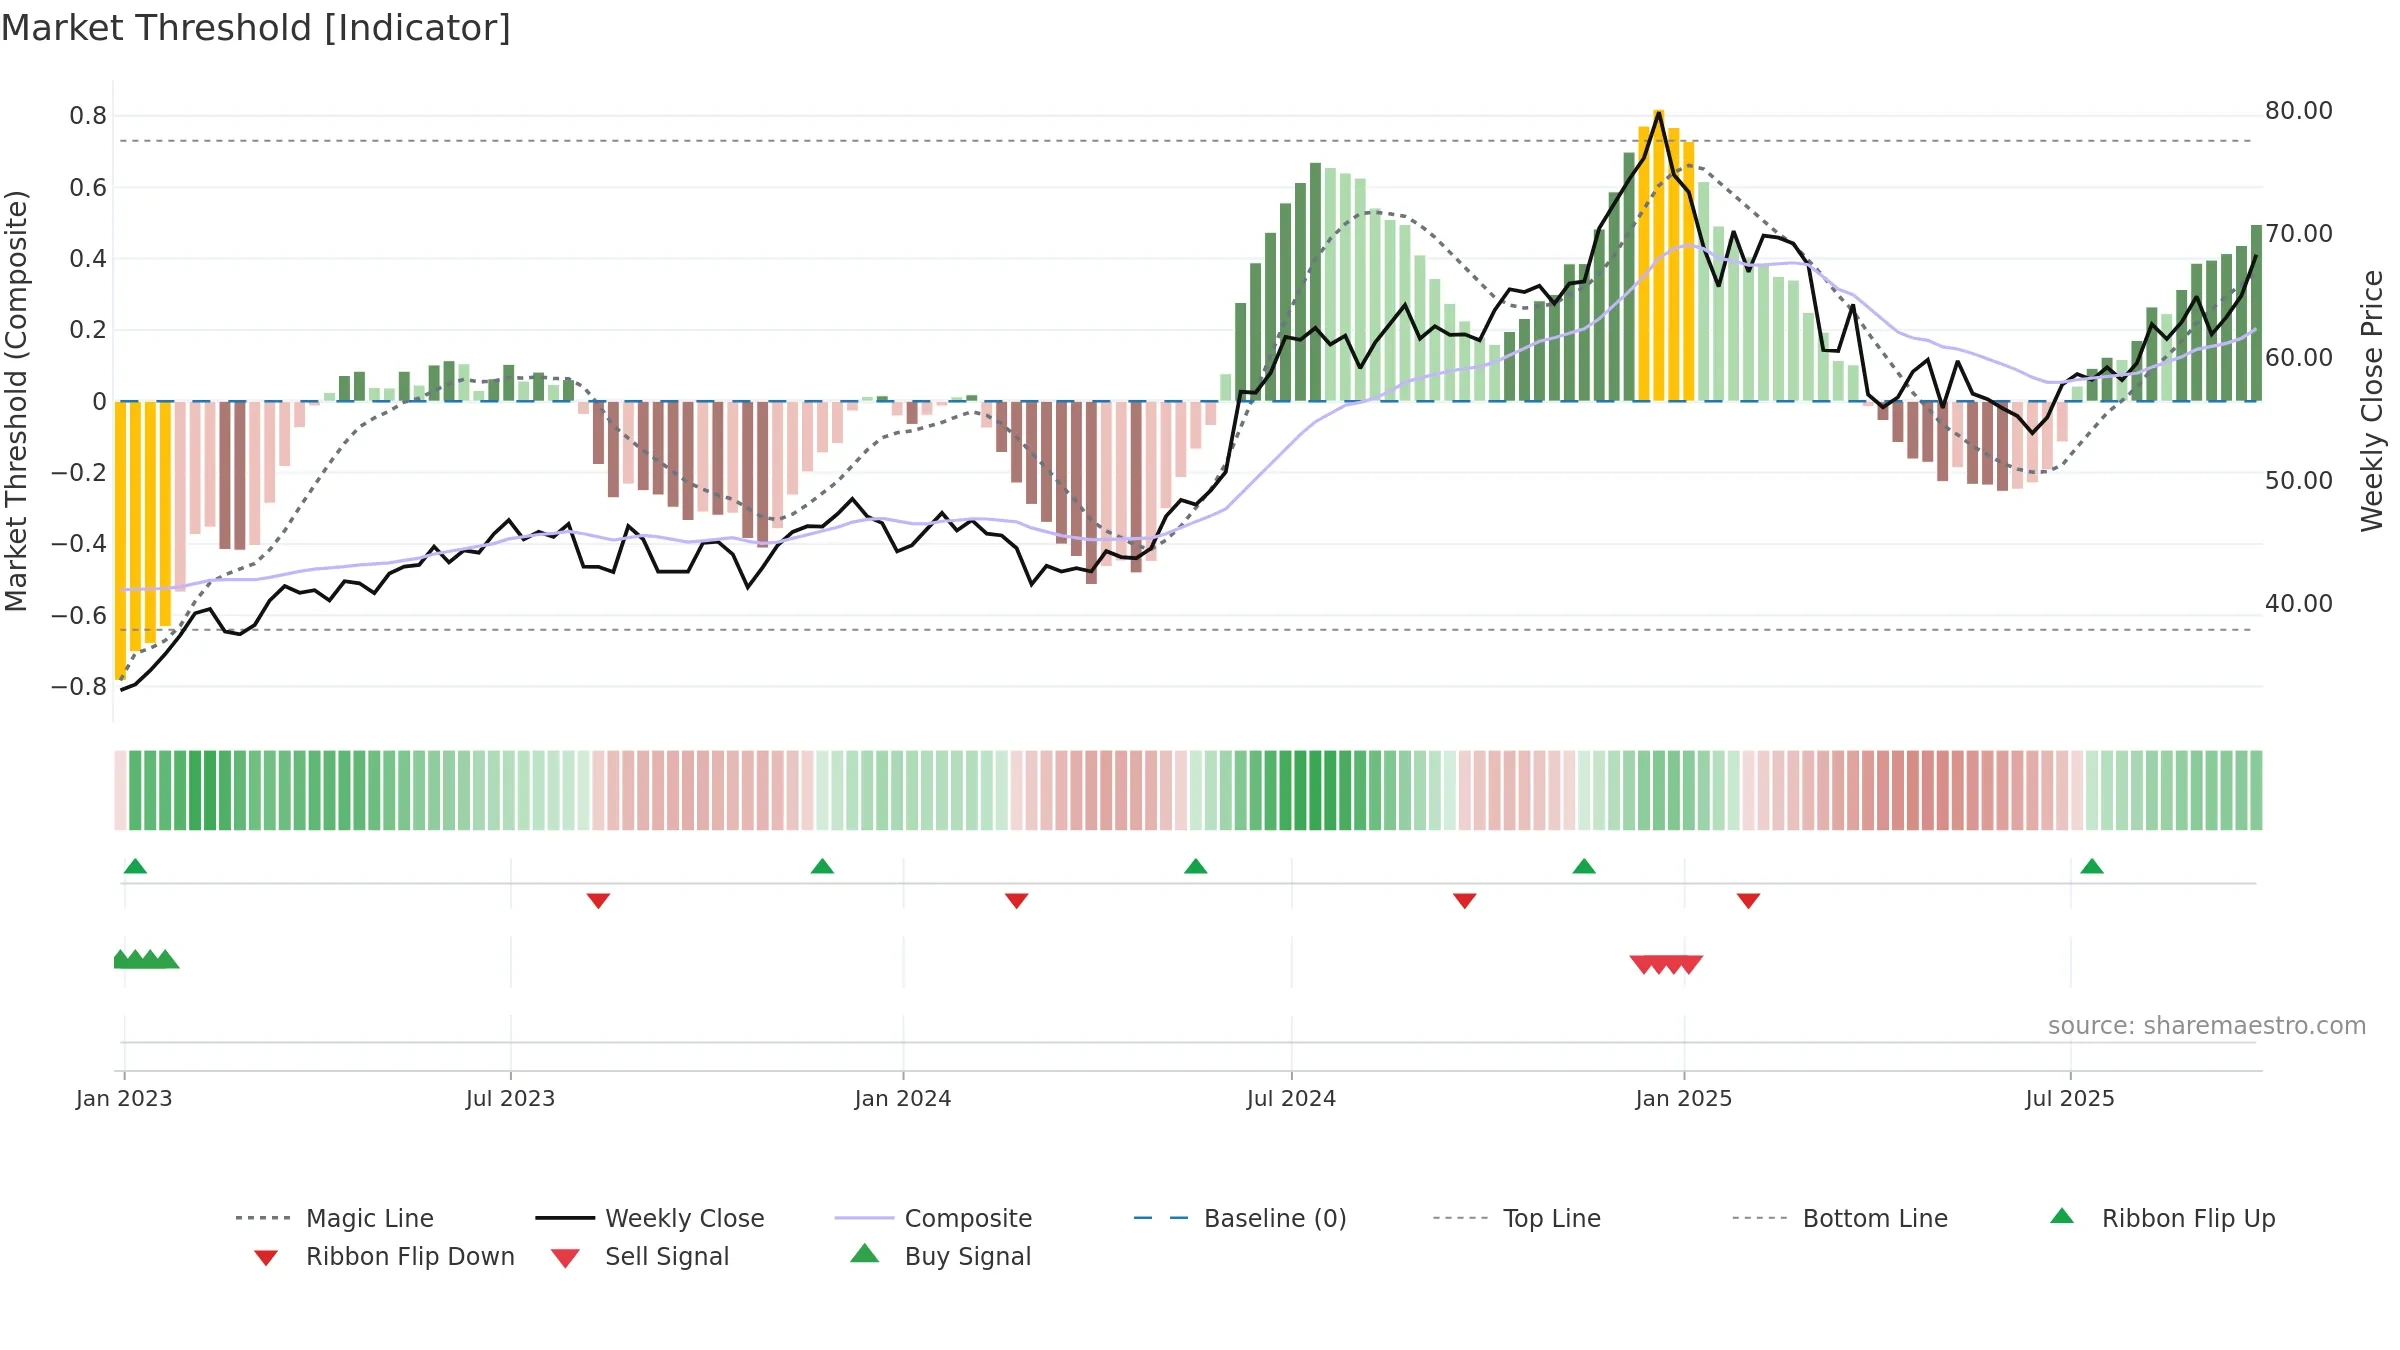
Task: Click the Jul 2023 x-axis label
Action: [510, 1098]
